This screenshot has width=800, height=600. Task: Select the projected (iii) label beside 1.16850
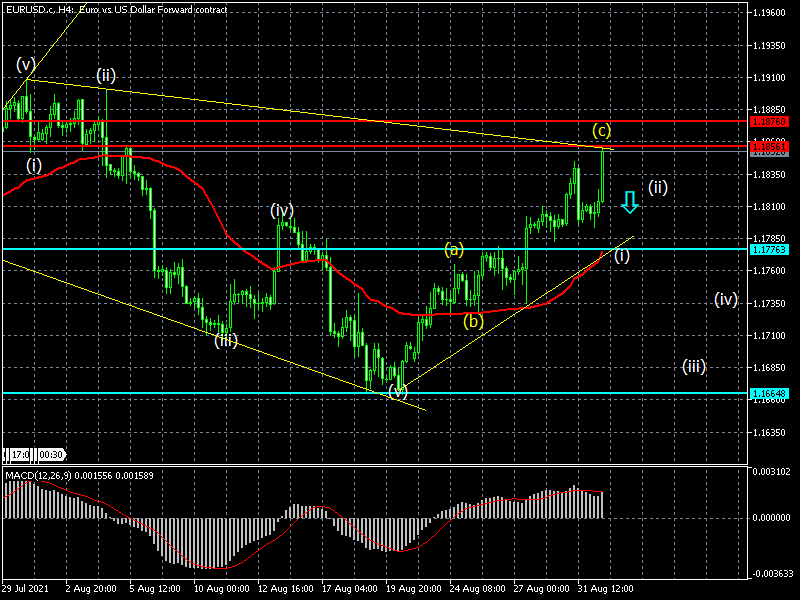coord(694,366)
